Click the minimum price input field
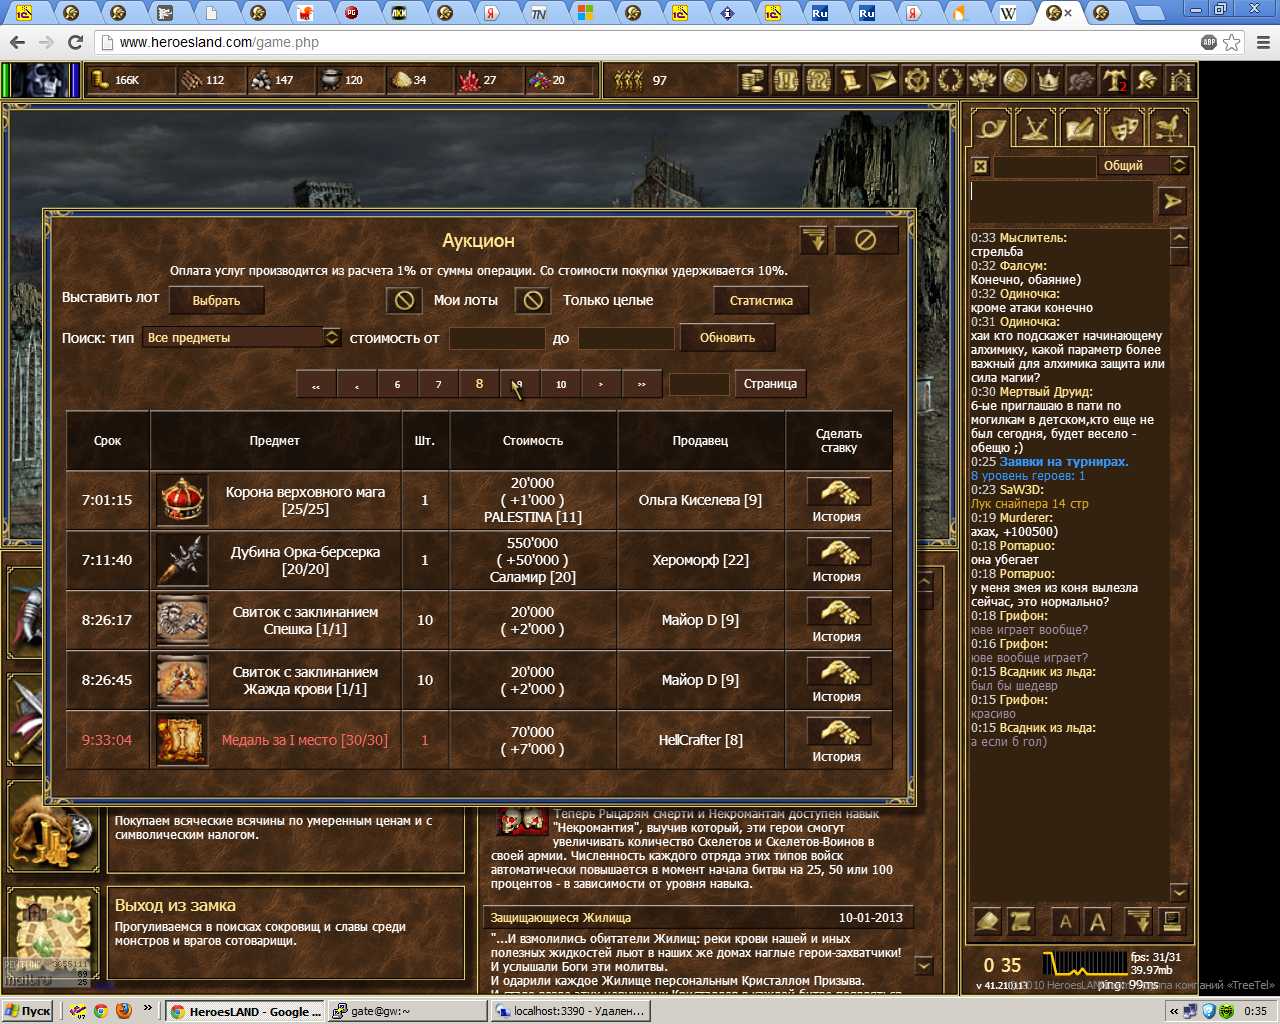 [x=497, y=338]
